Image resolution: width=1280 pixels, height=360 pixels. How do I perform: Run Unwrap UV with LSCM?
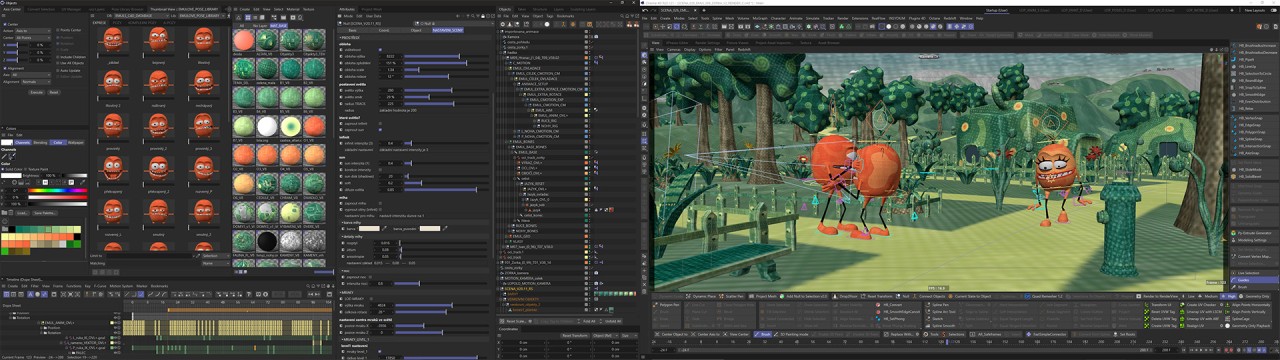point(1201,312)
